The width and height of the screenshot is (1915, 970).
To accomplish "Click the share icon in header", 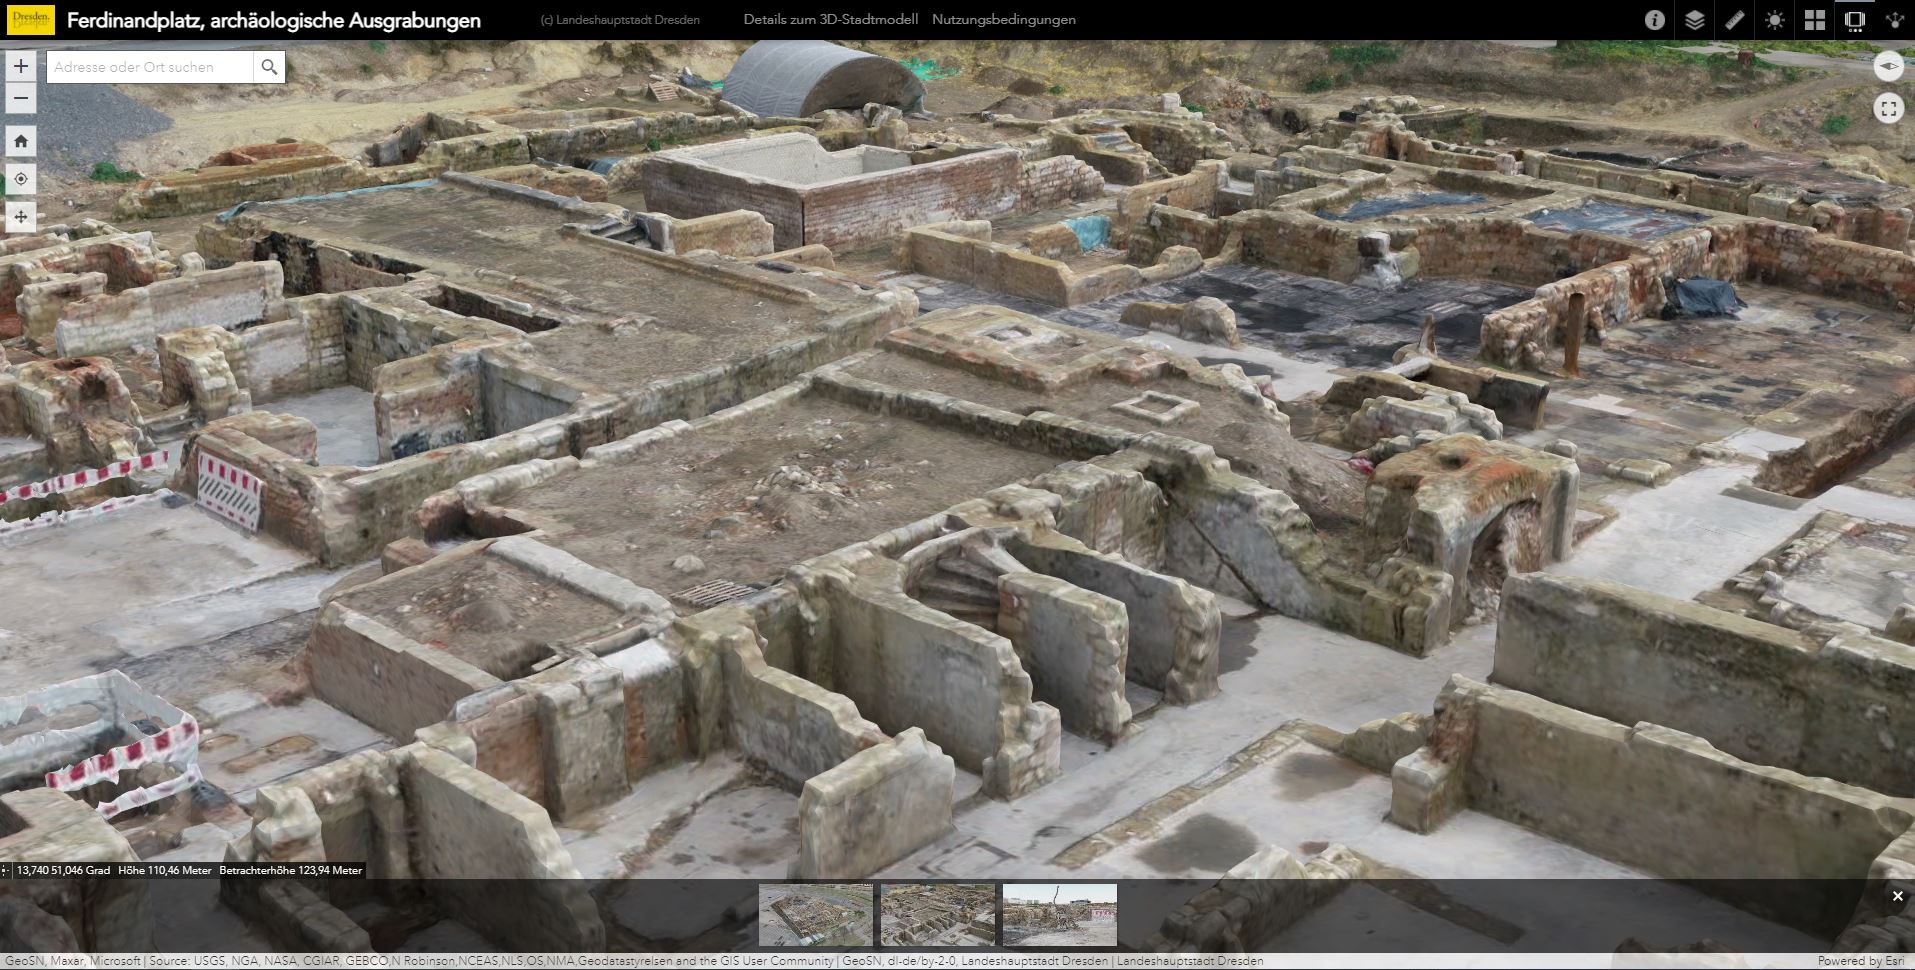I will (x=1894, y=20).
